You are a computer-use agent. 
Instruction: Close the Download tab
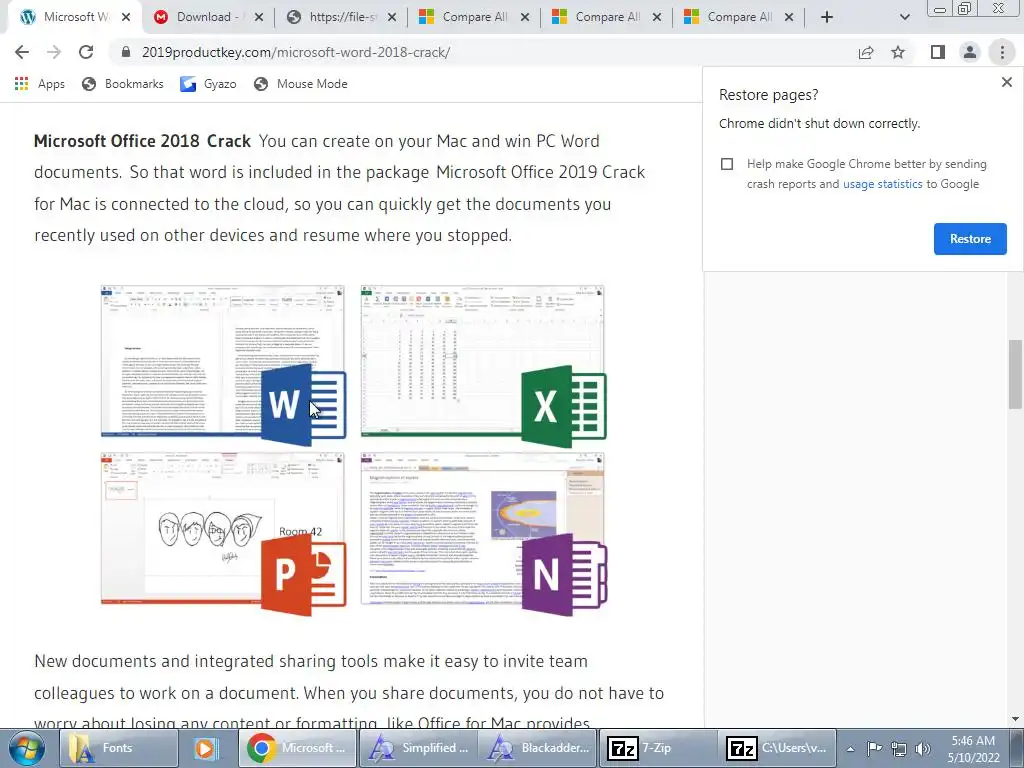click(259, 17)
